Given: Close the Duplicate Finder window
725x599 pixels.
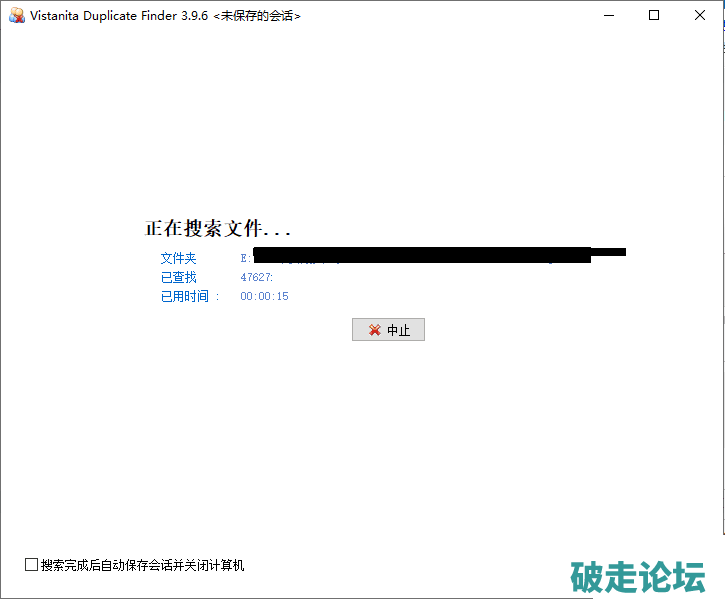Looking at the screenshot, I should (x=698, y=16).
